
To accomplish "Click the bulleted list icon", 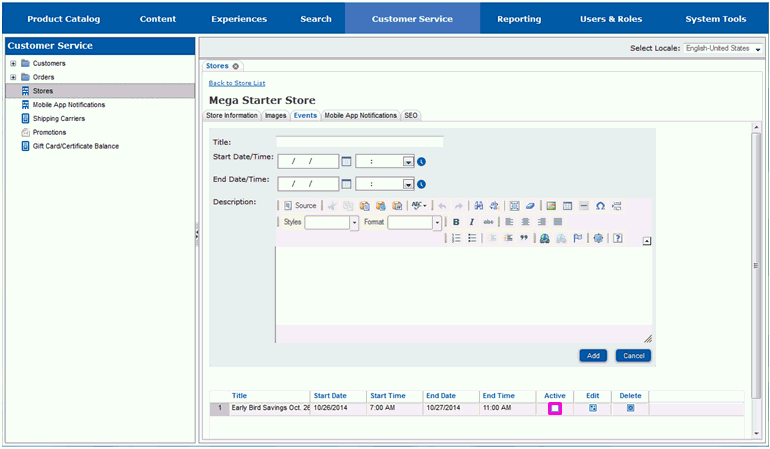I will point(472,238).
